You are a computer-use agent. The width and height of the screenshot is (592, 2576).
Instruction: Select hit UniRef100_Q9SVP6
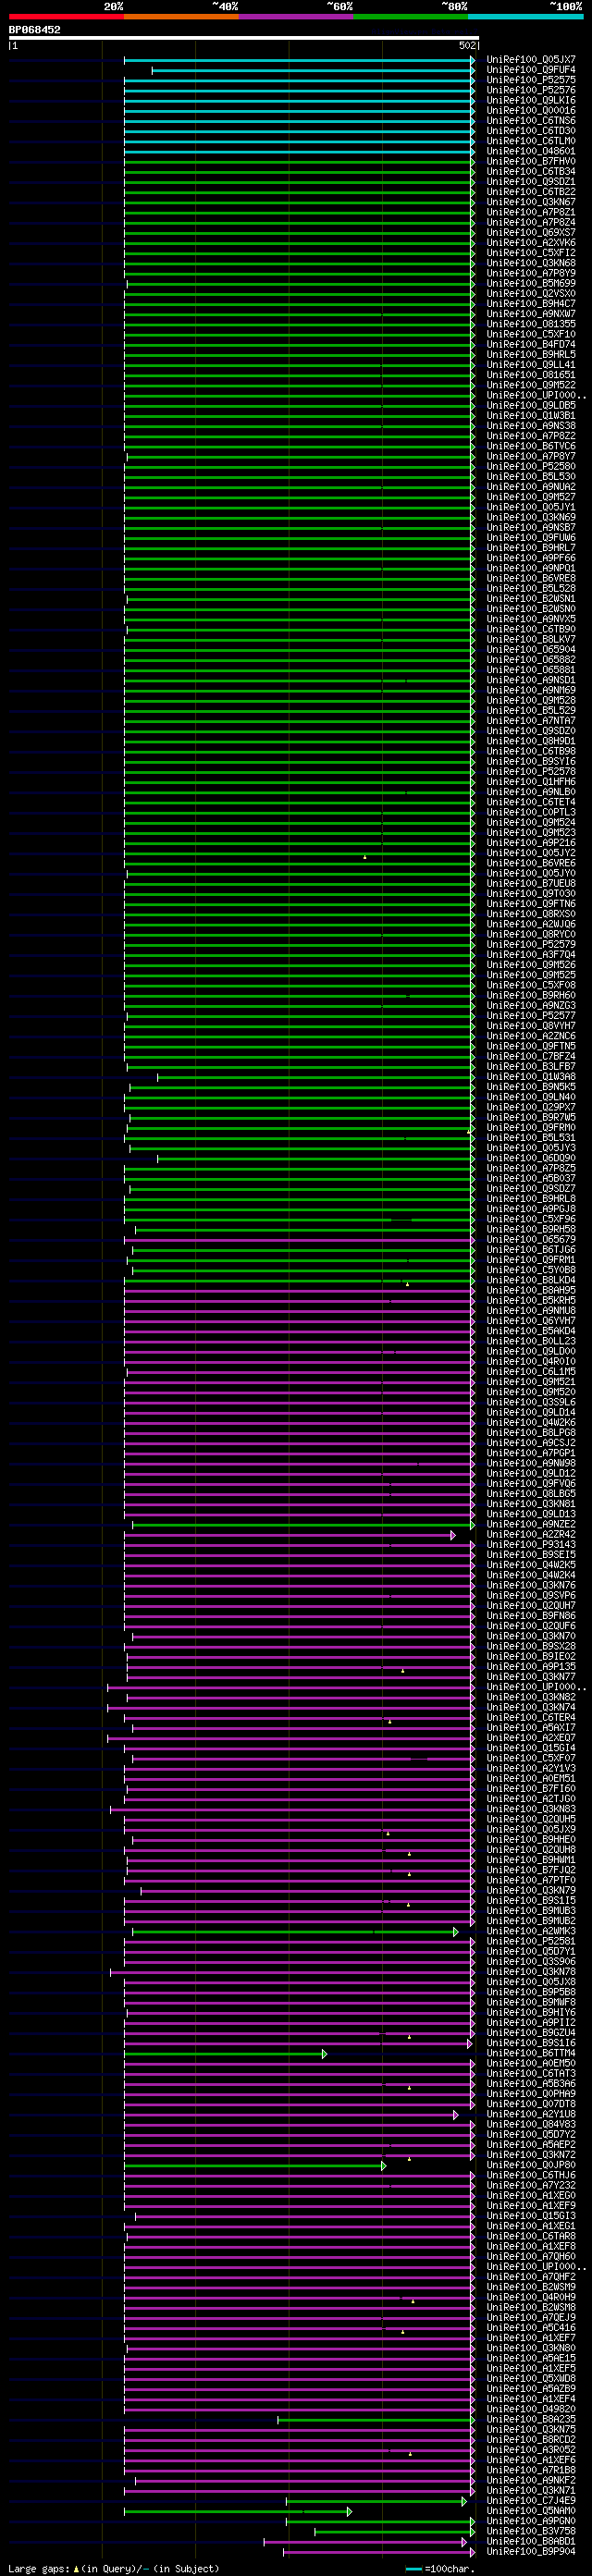coord(531,1595)
